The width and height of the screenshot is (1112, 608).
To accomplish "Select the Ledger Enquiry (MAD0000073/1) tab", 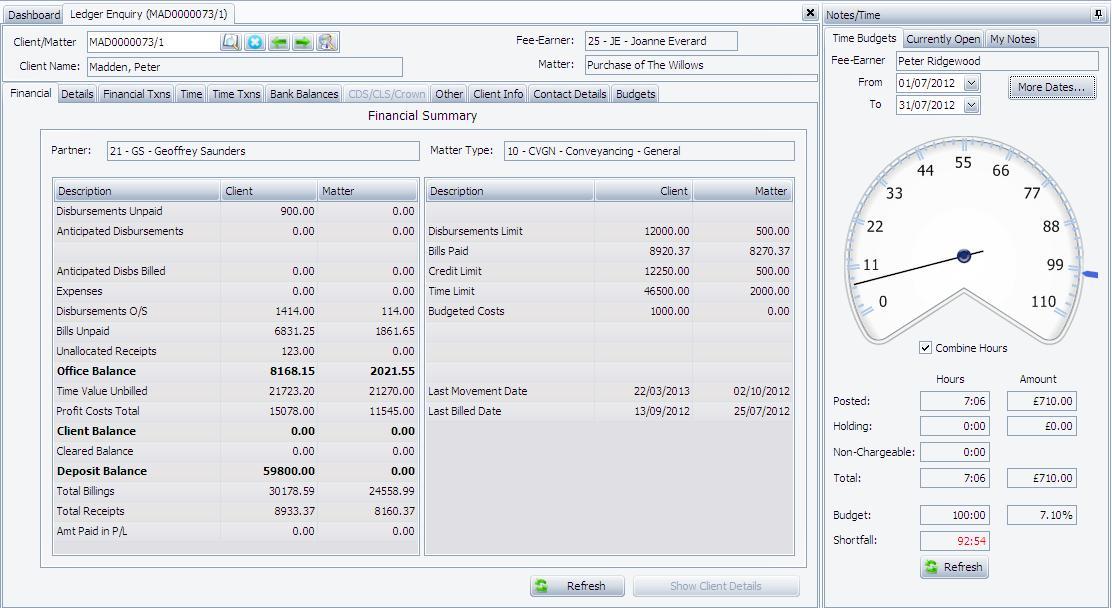I will pos(149,13).
